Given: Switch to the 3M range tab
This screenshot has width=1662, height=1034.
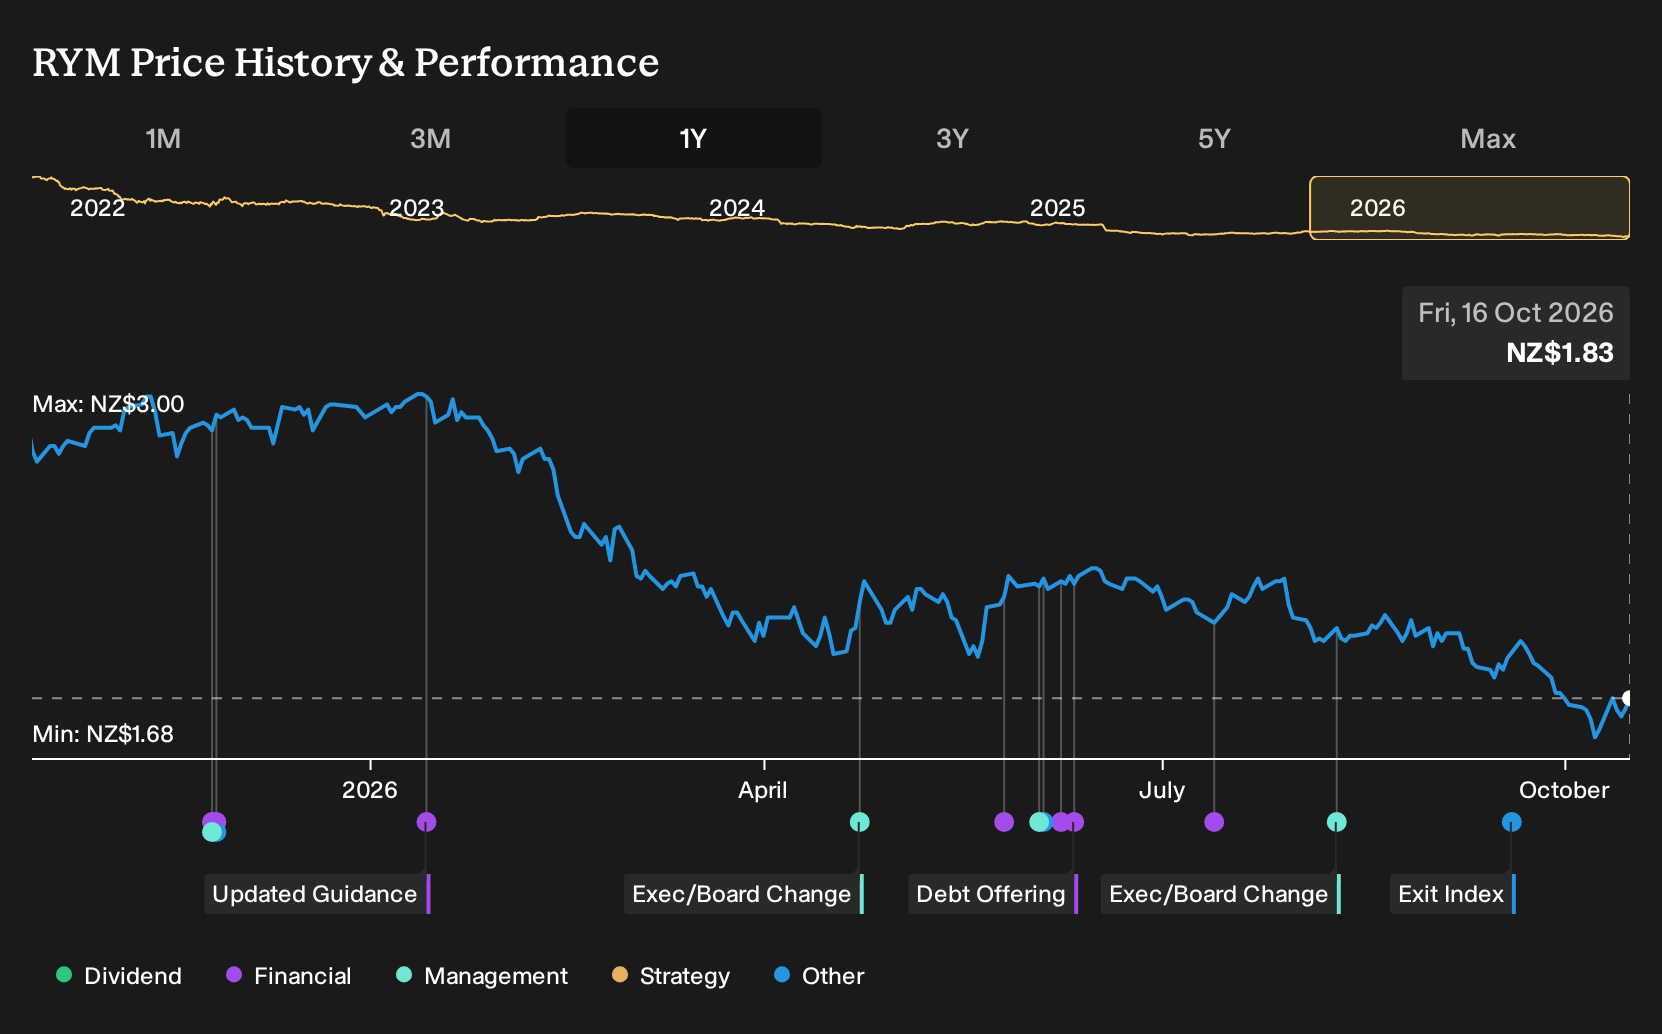Looking at the screenshot, I should [x=430, y=138].
